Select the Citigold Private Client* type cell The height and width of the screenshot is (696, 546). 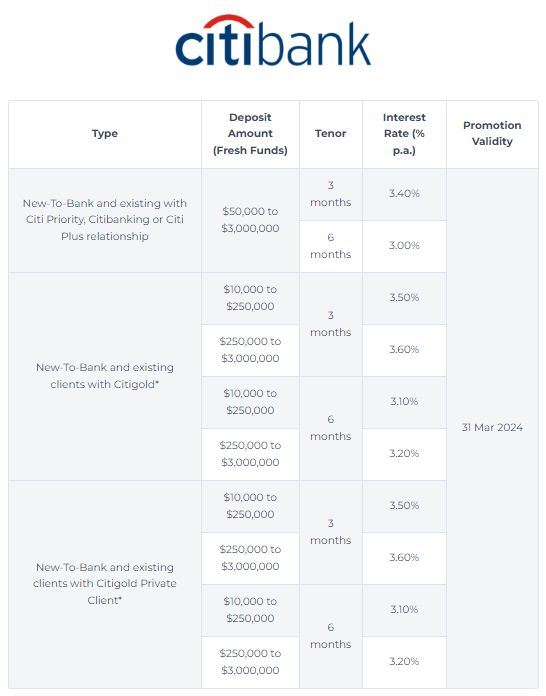click(x=105, y=584)
